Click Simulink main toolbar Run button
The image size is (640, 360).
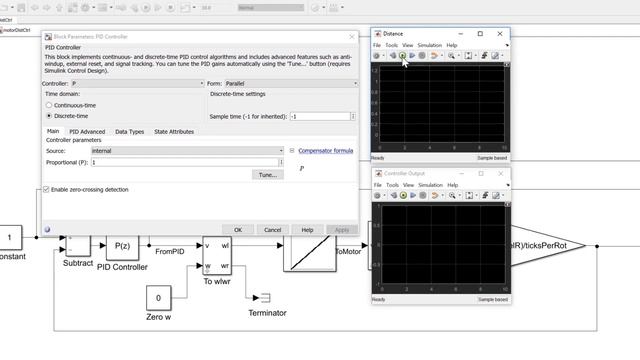(x=146, y=8)
